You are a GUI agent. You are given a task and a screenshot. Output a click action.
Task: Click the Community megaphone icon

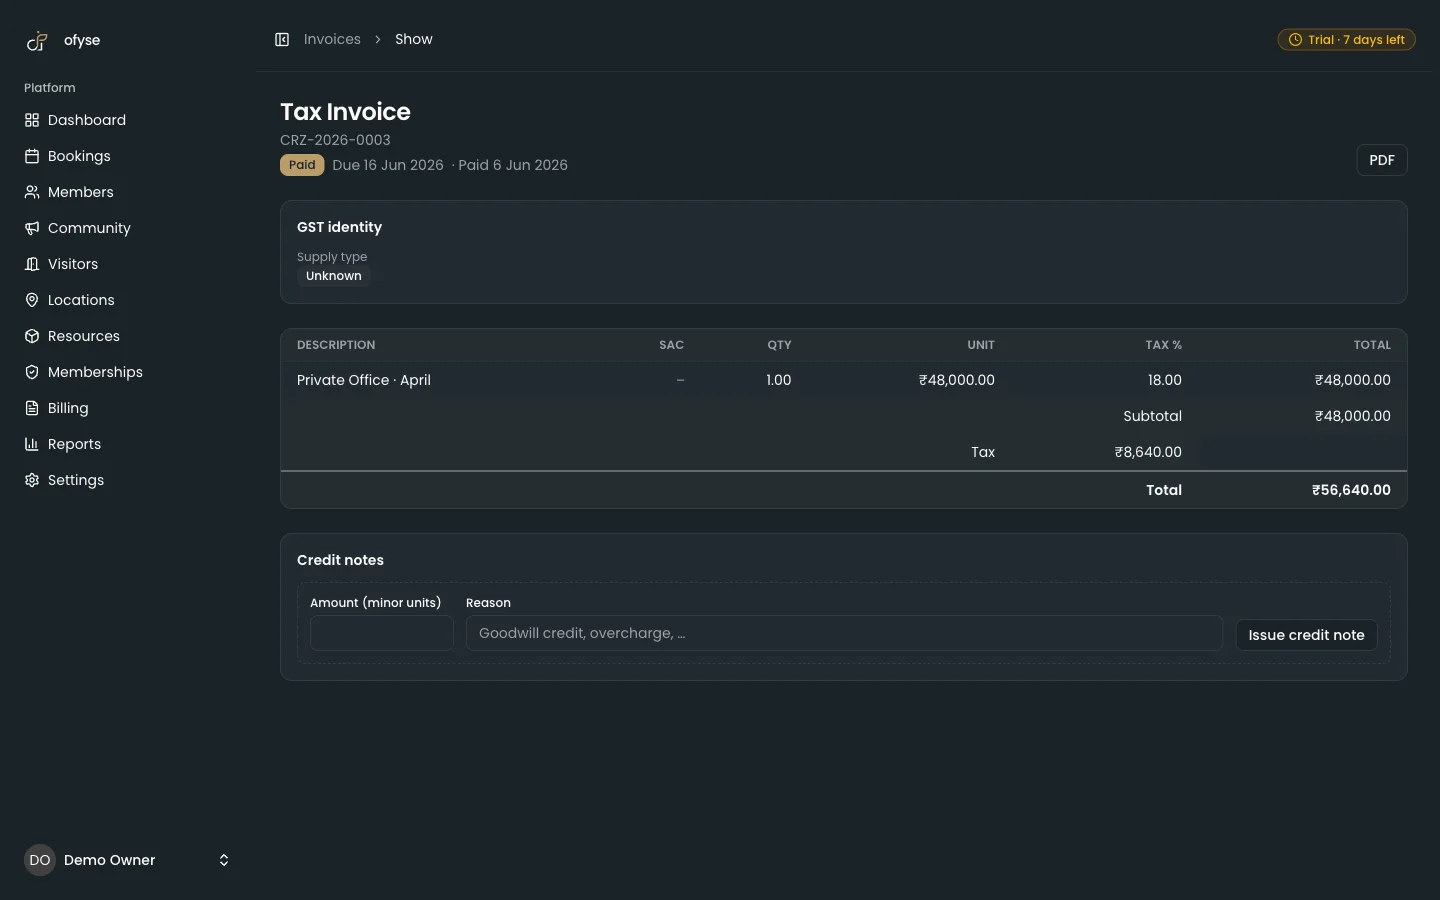click(x=32, y=228)
